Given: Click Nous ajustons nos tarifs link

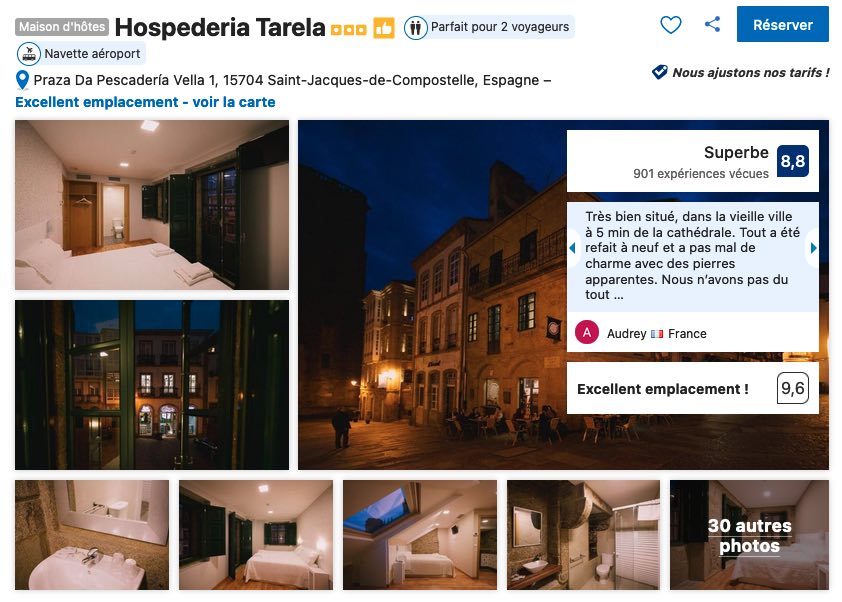Looking at the screenshot, I should 751,72.
